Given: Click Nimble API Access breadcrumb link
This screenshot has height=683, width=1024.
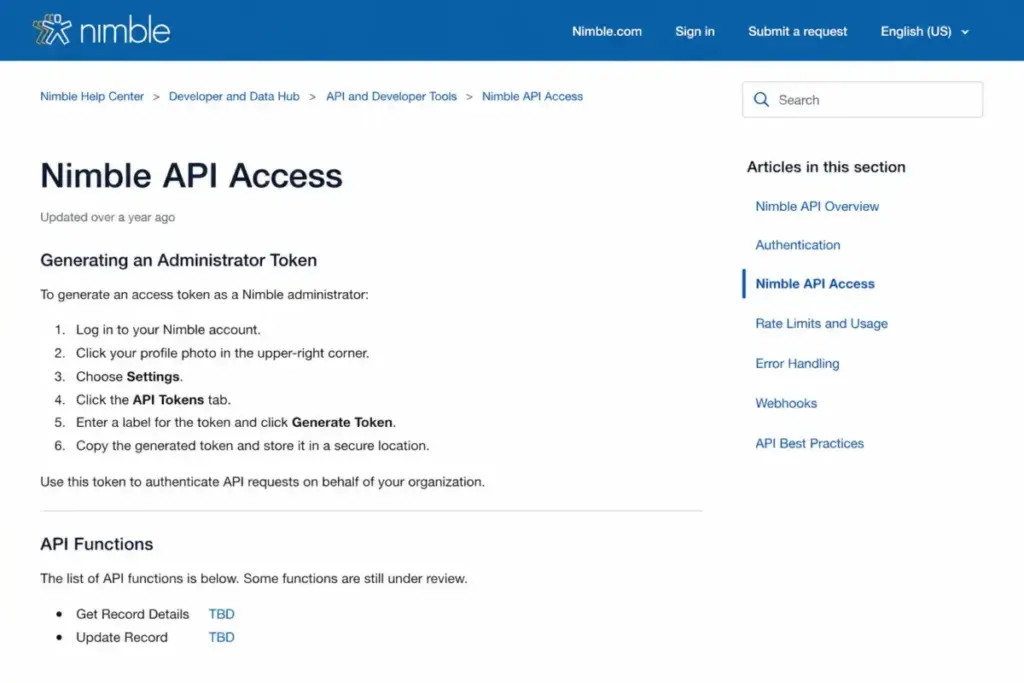Looking at the screenshot, I should (532, 97).
